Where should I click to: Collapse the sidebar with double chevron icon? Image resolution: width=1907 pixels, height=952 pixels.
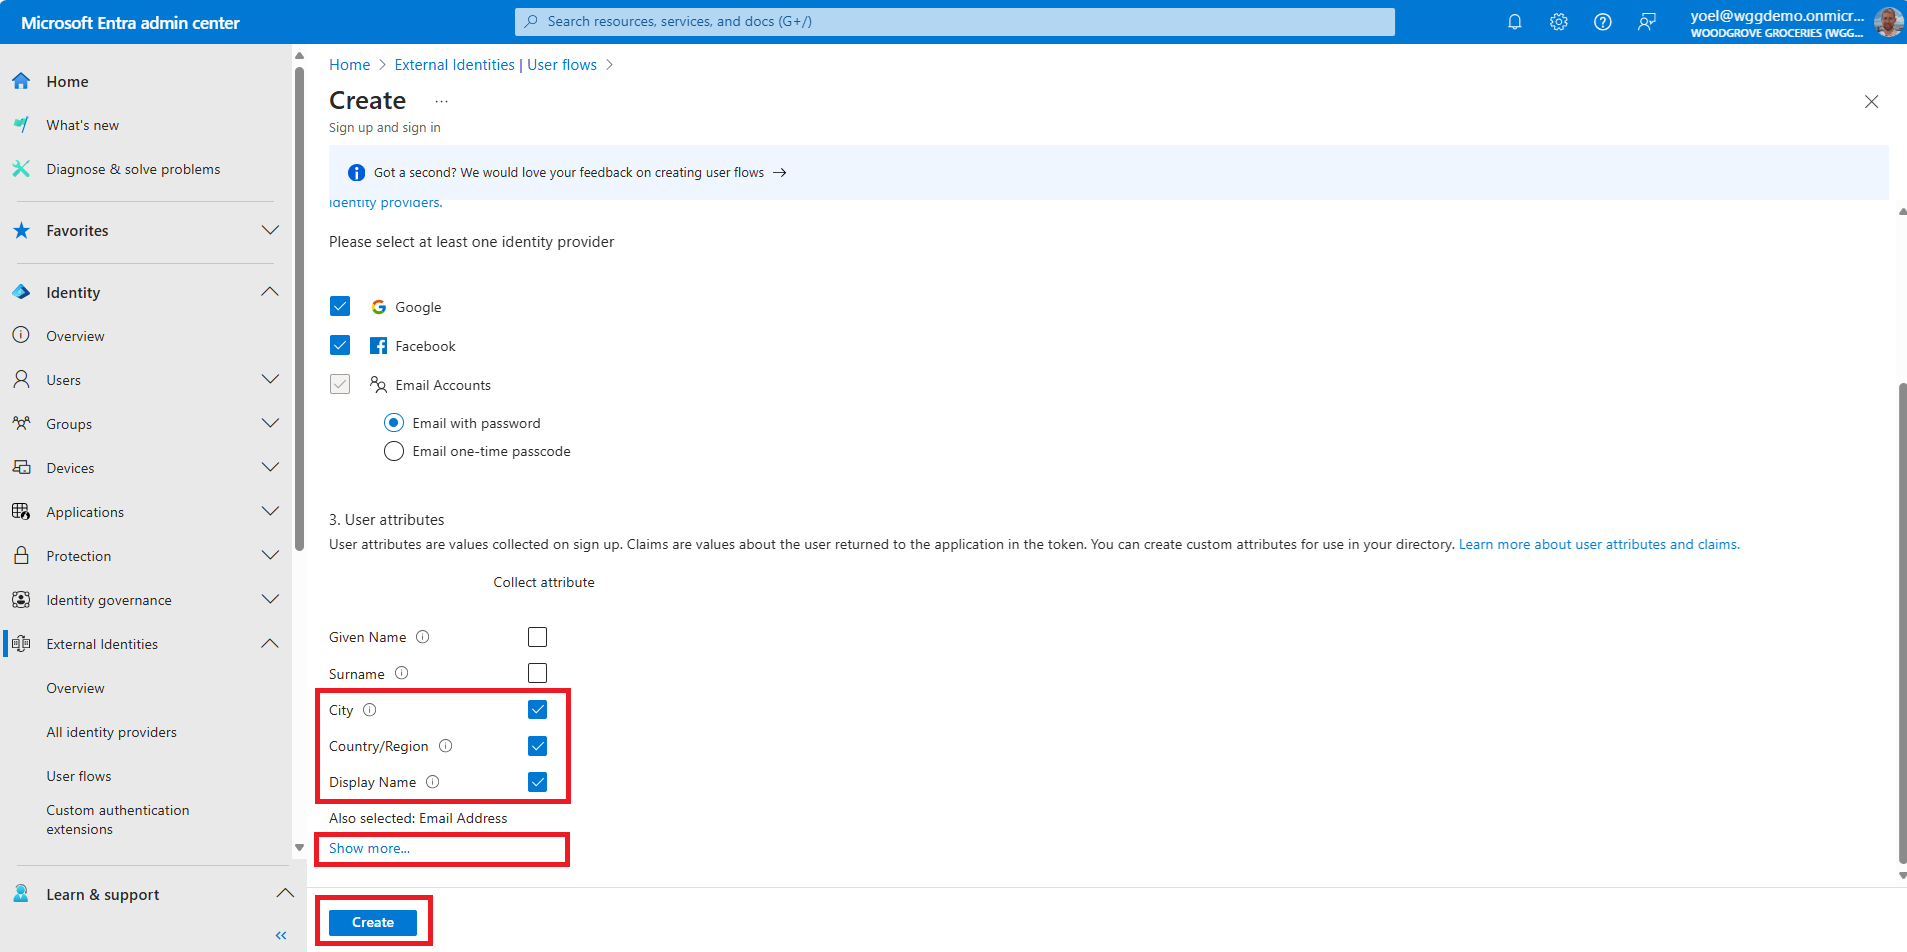(281, 935)
